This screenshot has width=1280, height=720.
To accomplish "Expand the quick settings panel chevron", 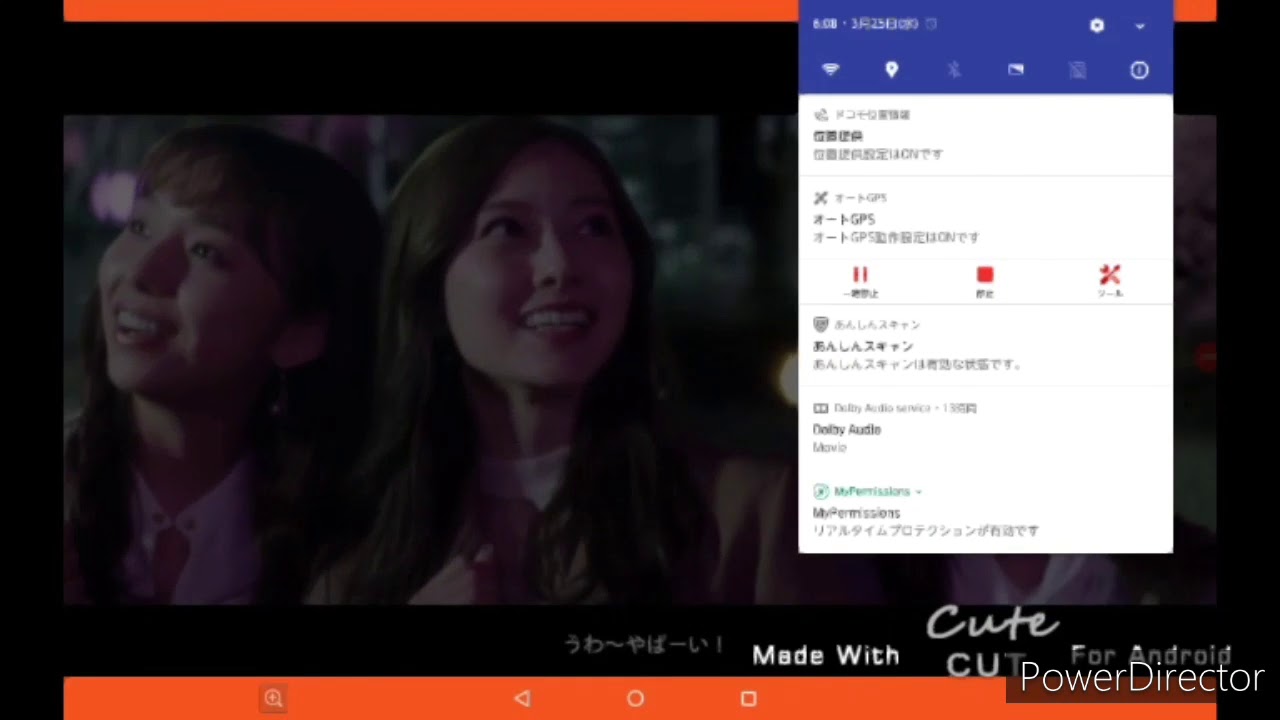I will pos(1140,27).
